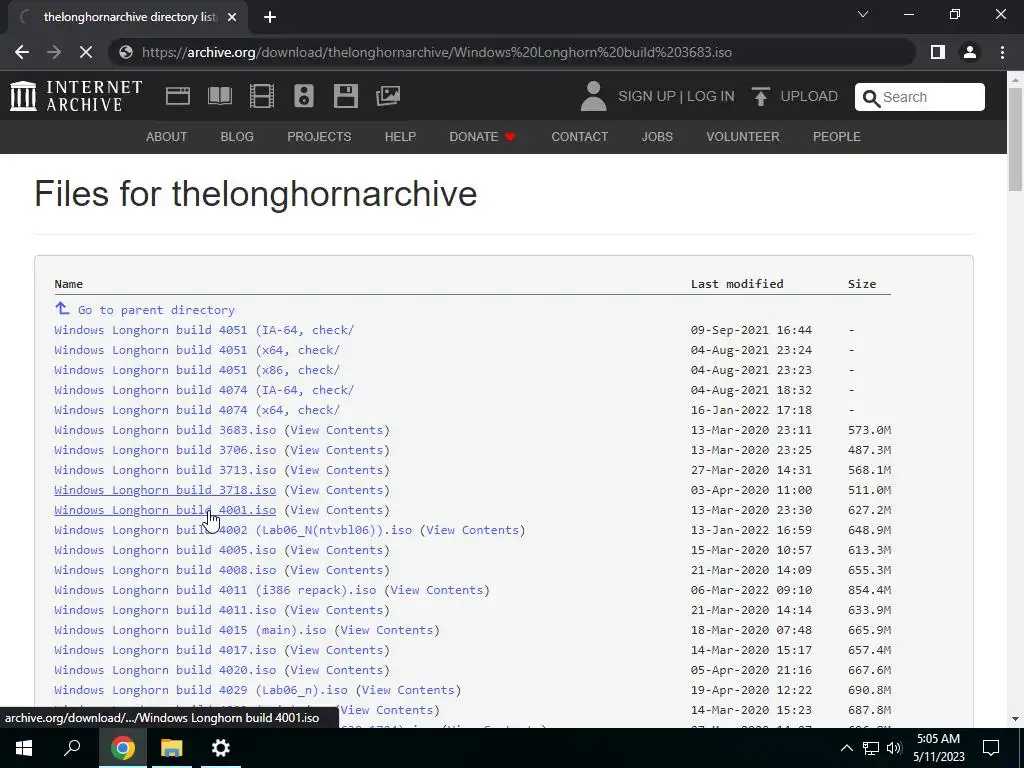Open the Internet Archive home logo
This screenshot has height=768, width=1024.
coord(76,96)
